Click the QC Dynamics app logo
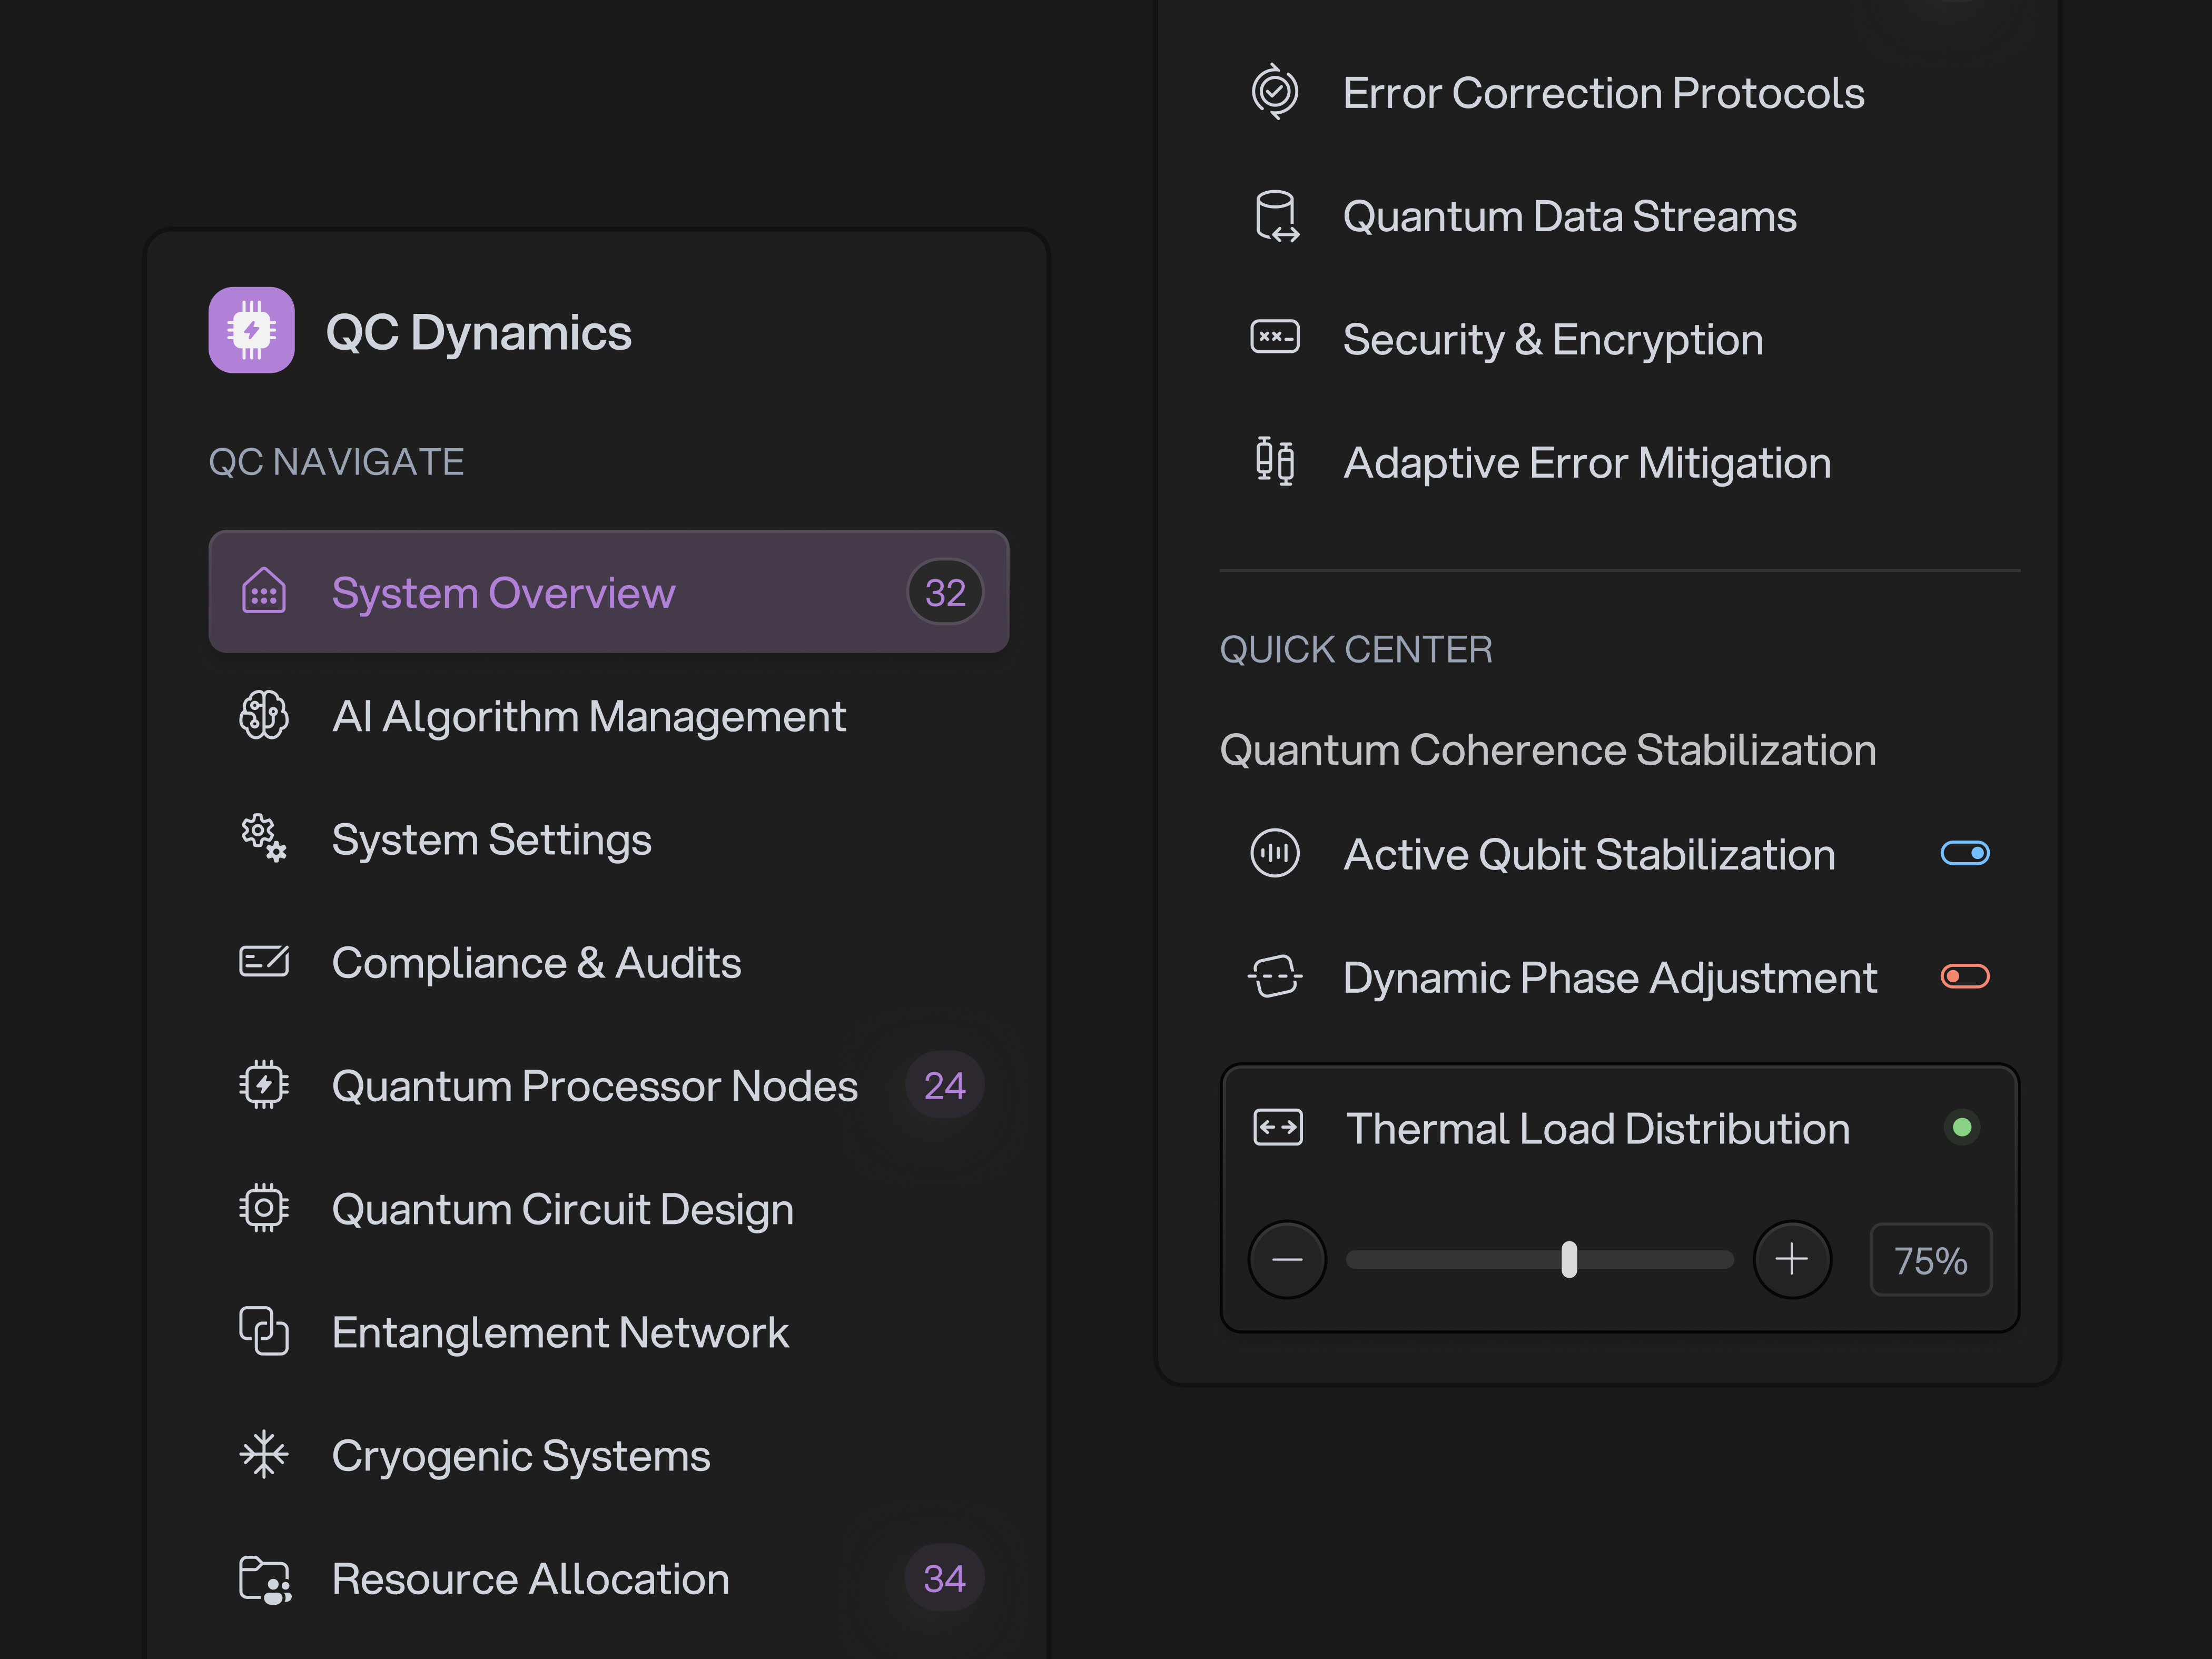The image size is (2212, 1659). pos(251,331)
